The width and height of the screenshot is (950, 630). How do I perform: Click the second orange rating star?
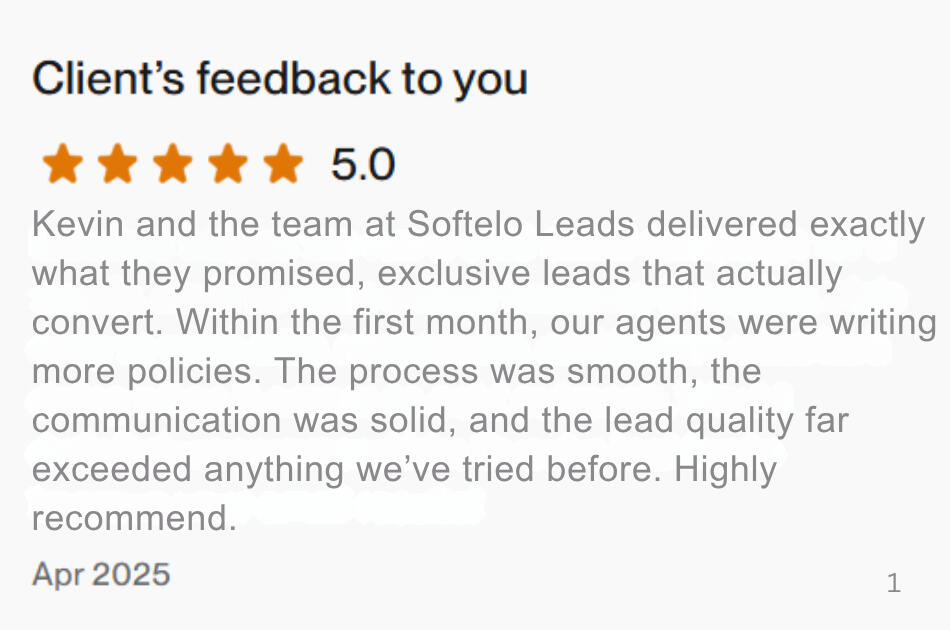(118, 164)
